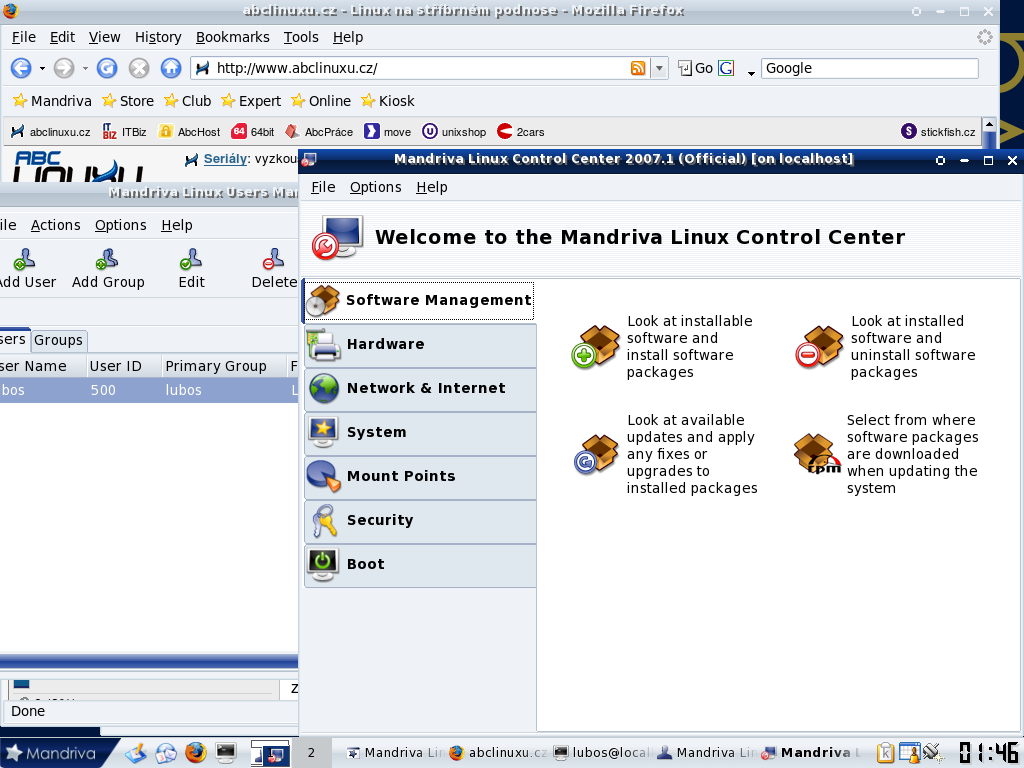Select the user row with ID 500
Image resolution: width=1024 pixels, height=768 pixels.
point(149,391)
